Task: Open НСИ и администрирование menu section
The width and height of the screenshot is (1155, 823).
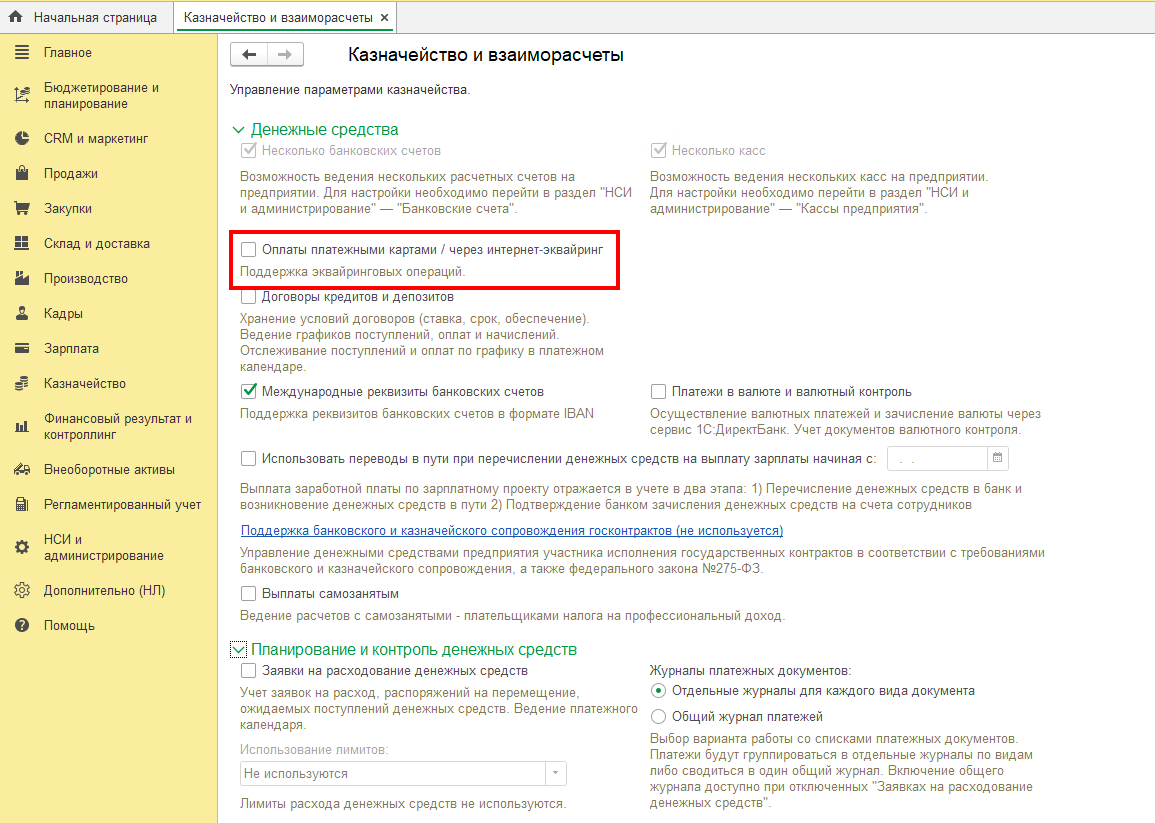Action: tap(104, 547)
